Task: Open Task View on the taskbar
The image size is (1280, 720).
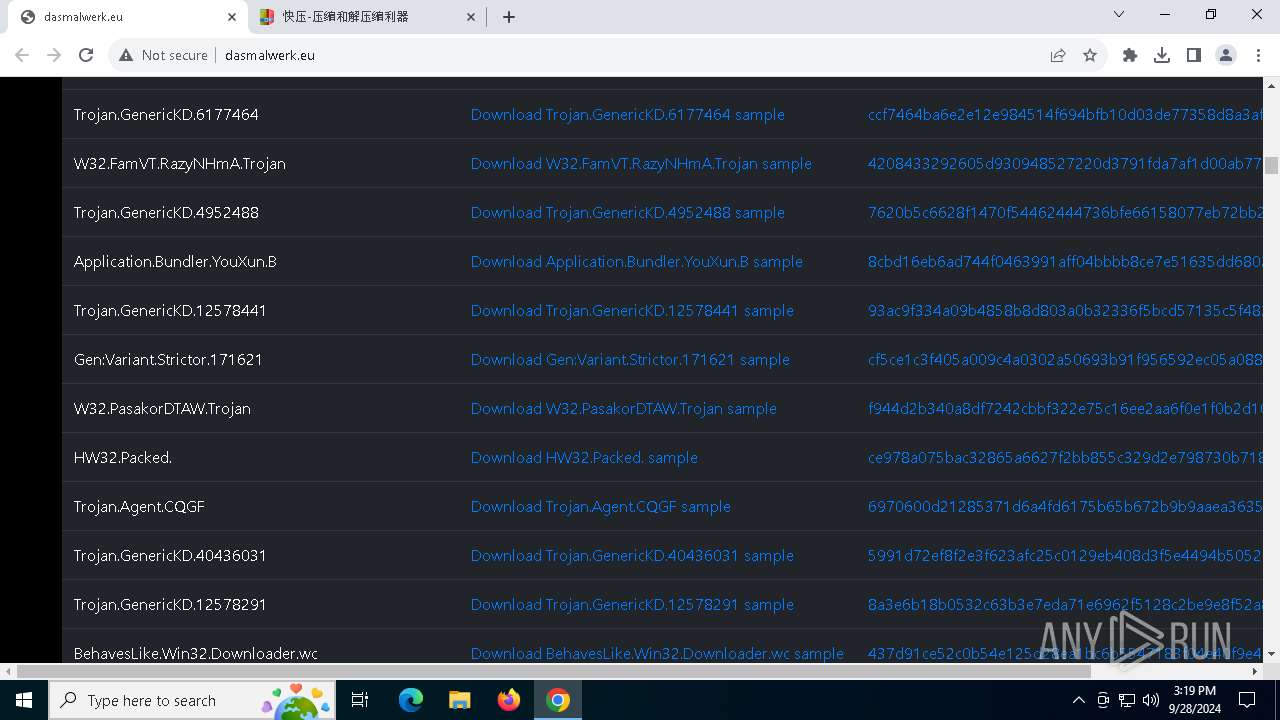Action: point(361,700)
